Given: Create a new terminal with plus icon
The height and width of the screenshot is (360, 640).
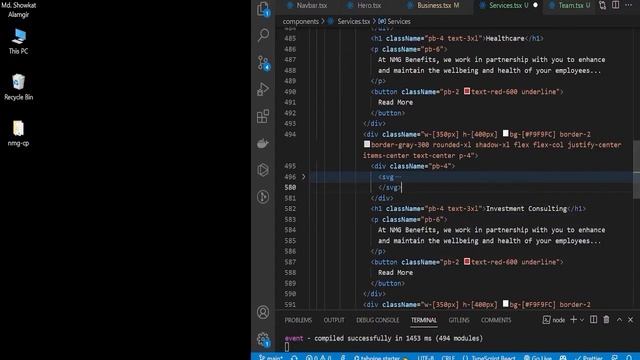Looking at the screenshot, I should tap(573, 320).
